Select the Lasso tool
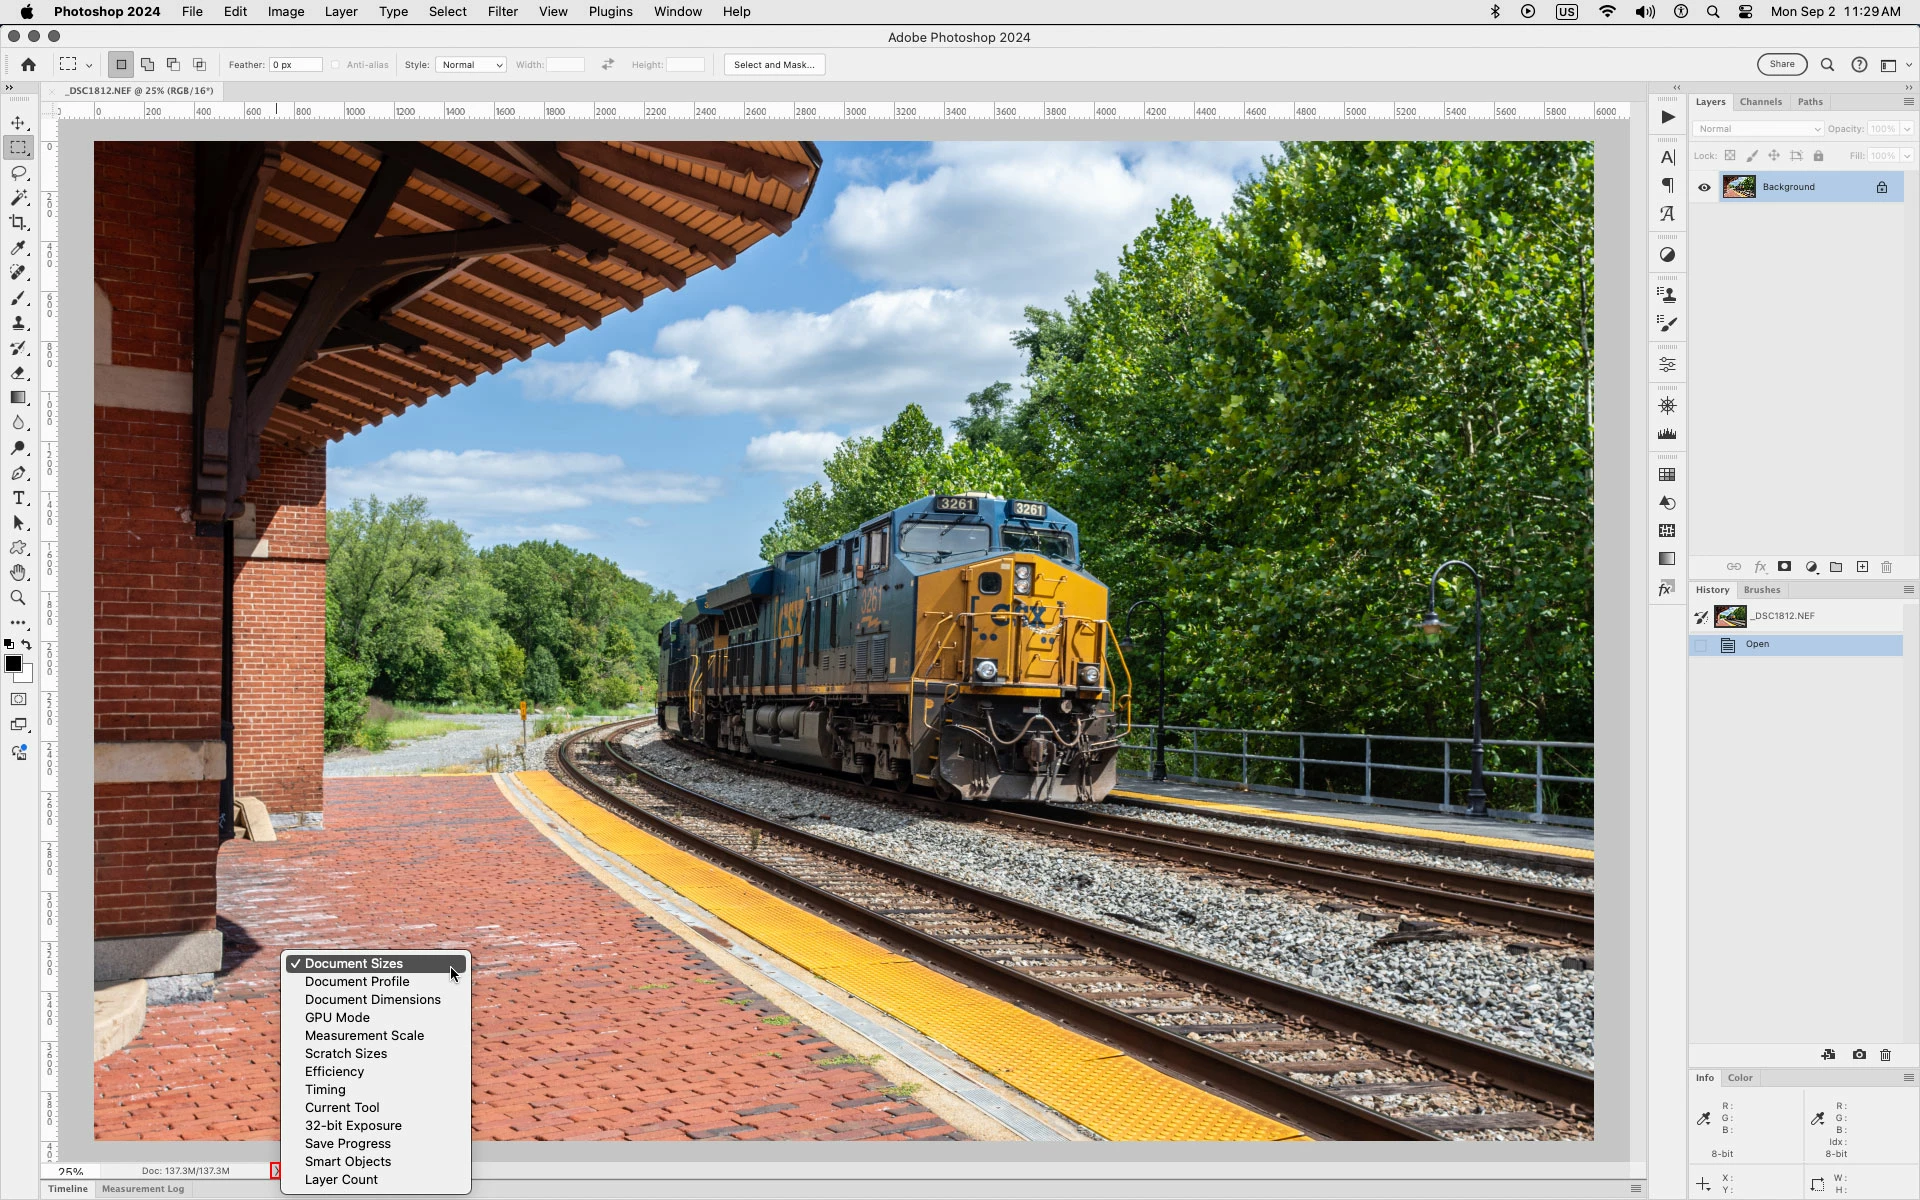 [x=18, y=173]
